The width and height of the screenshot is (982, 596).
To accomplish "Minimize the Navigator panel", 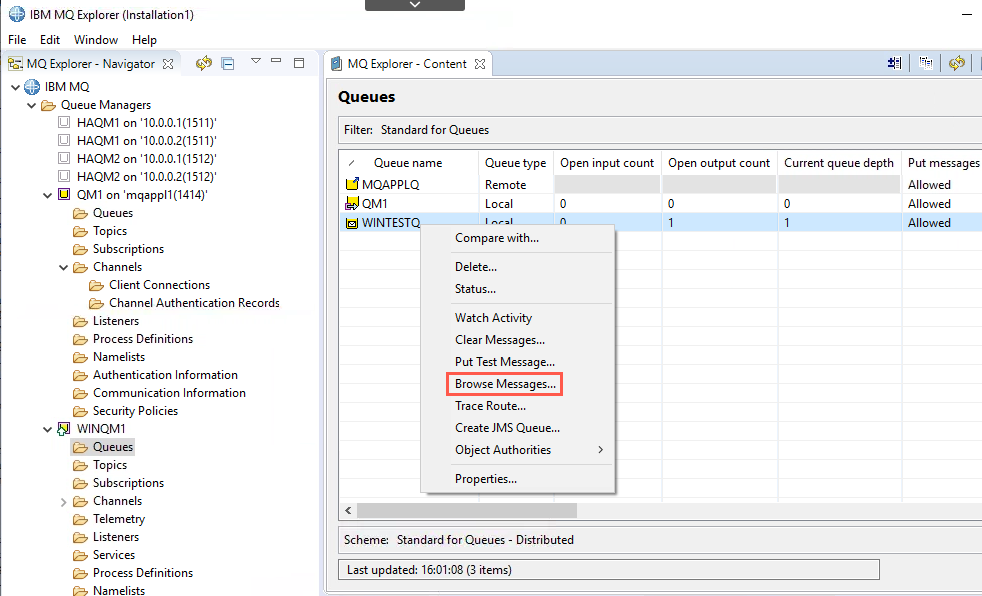I will click(x=276, y=61).
